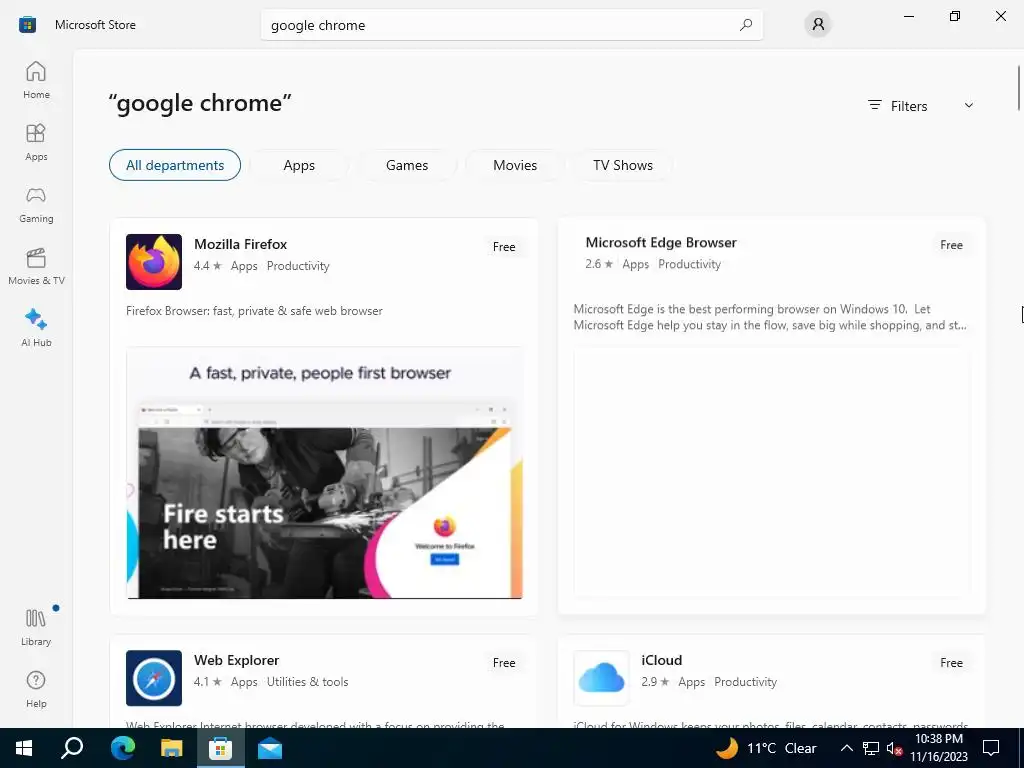The width and height of the screenshot is (1024, 768).
Task: Click the Mozilla Firefox app icon
Action: (153, 262)
